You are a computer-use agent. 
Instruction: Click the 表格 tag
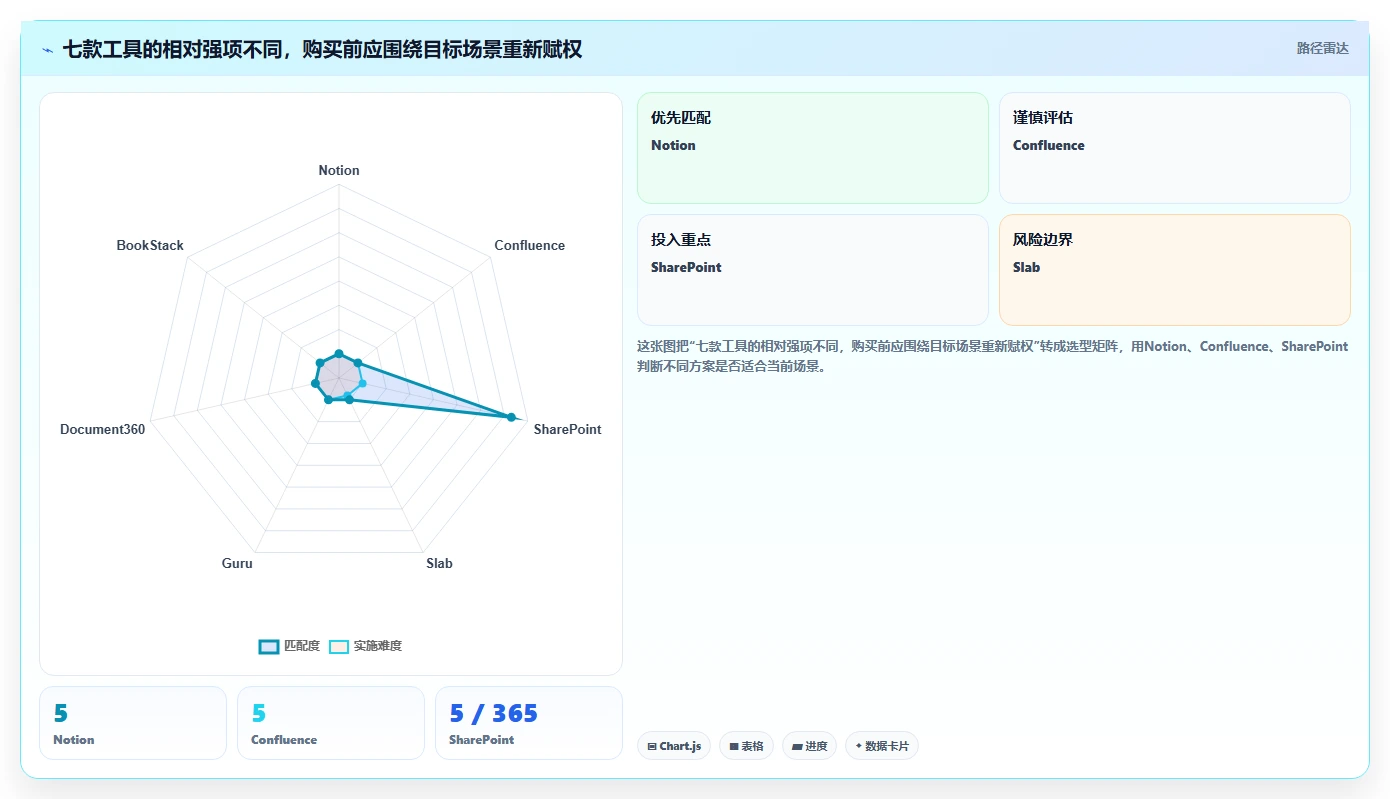(x=746, y=746)
